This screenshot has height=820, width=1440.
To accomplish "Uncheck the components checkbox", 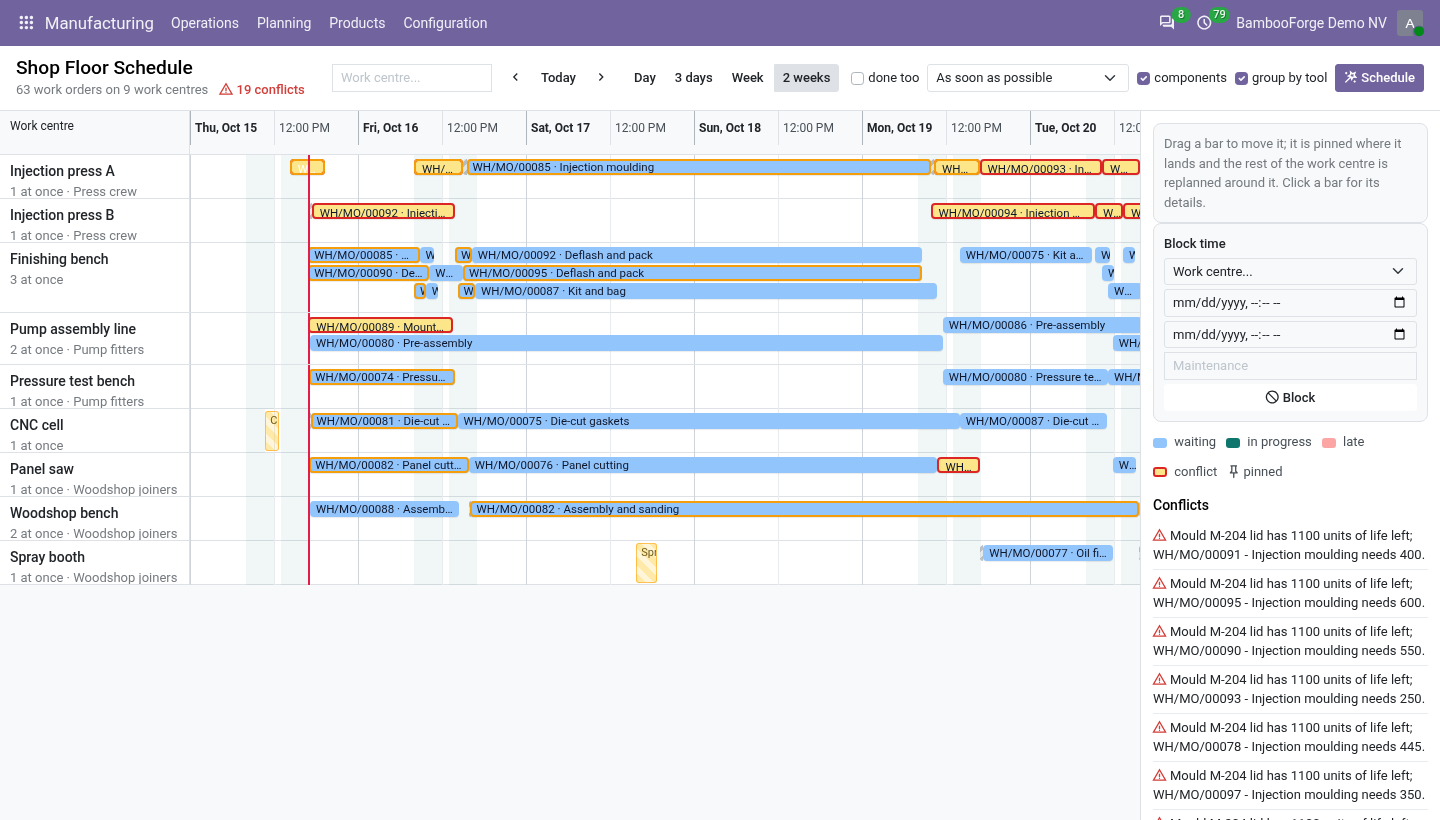I will click(x=1144, y=78).
